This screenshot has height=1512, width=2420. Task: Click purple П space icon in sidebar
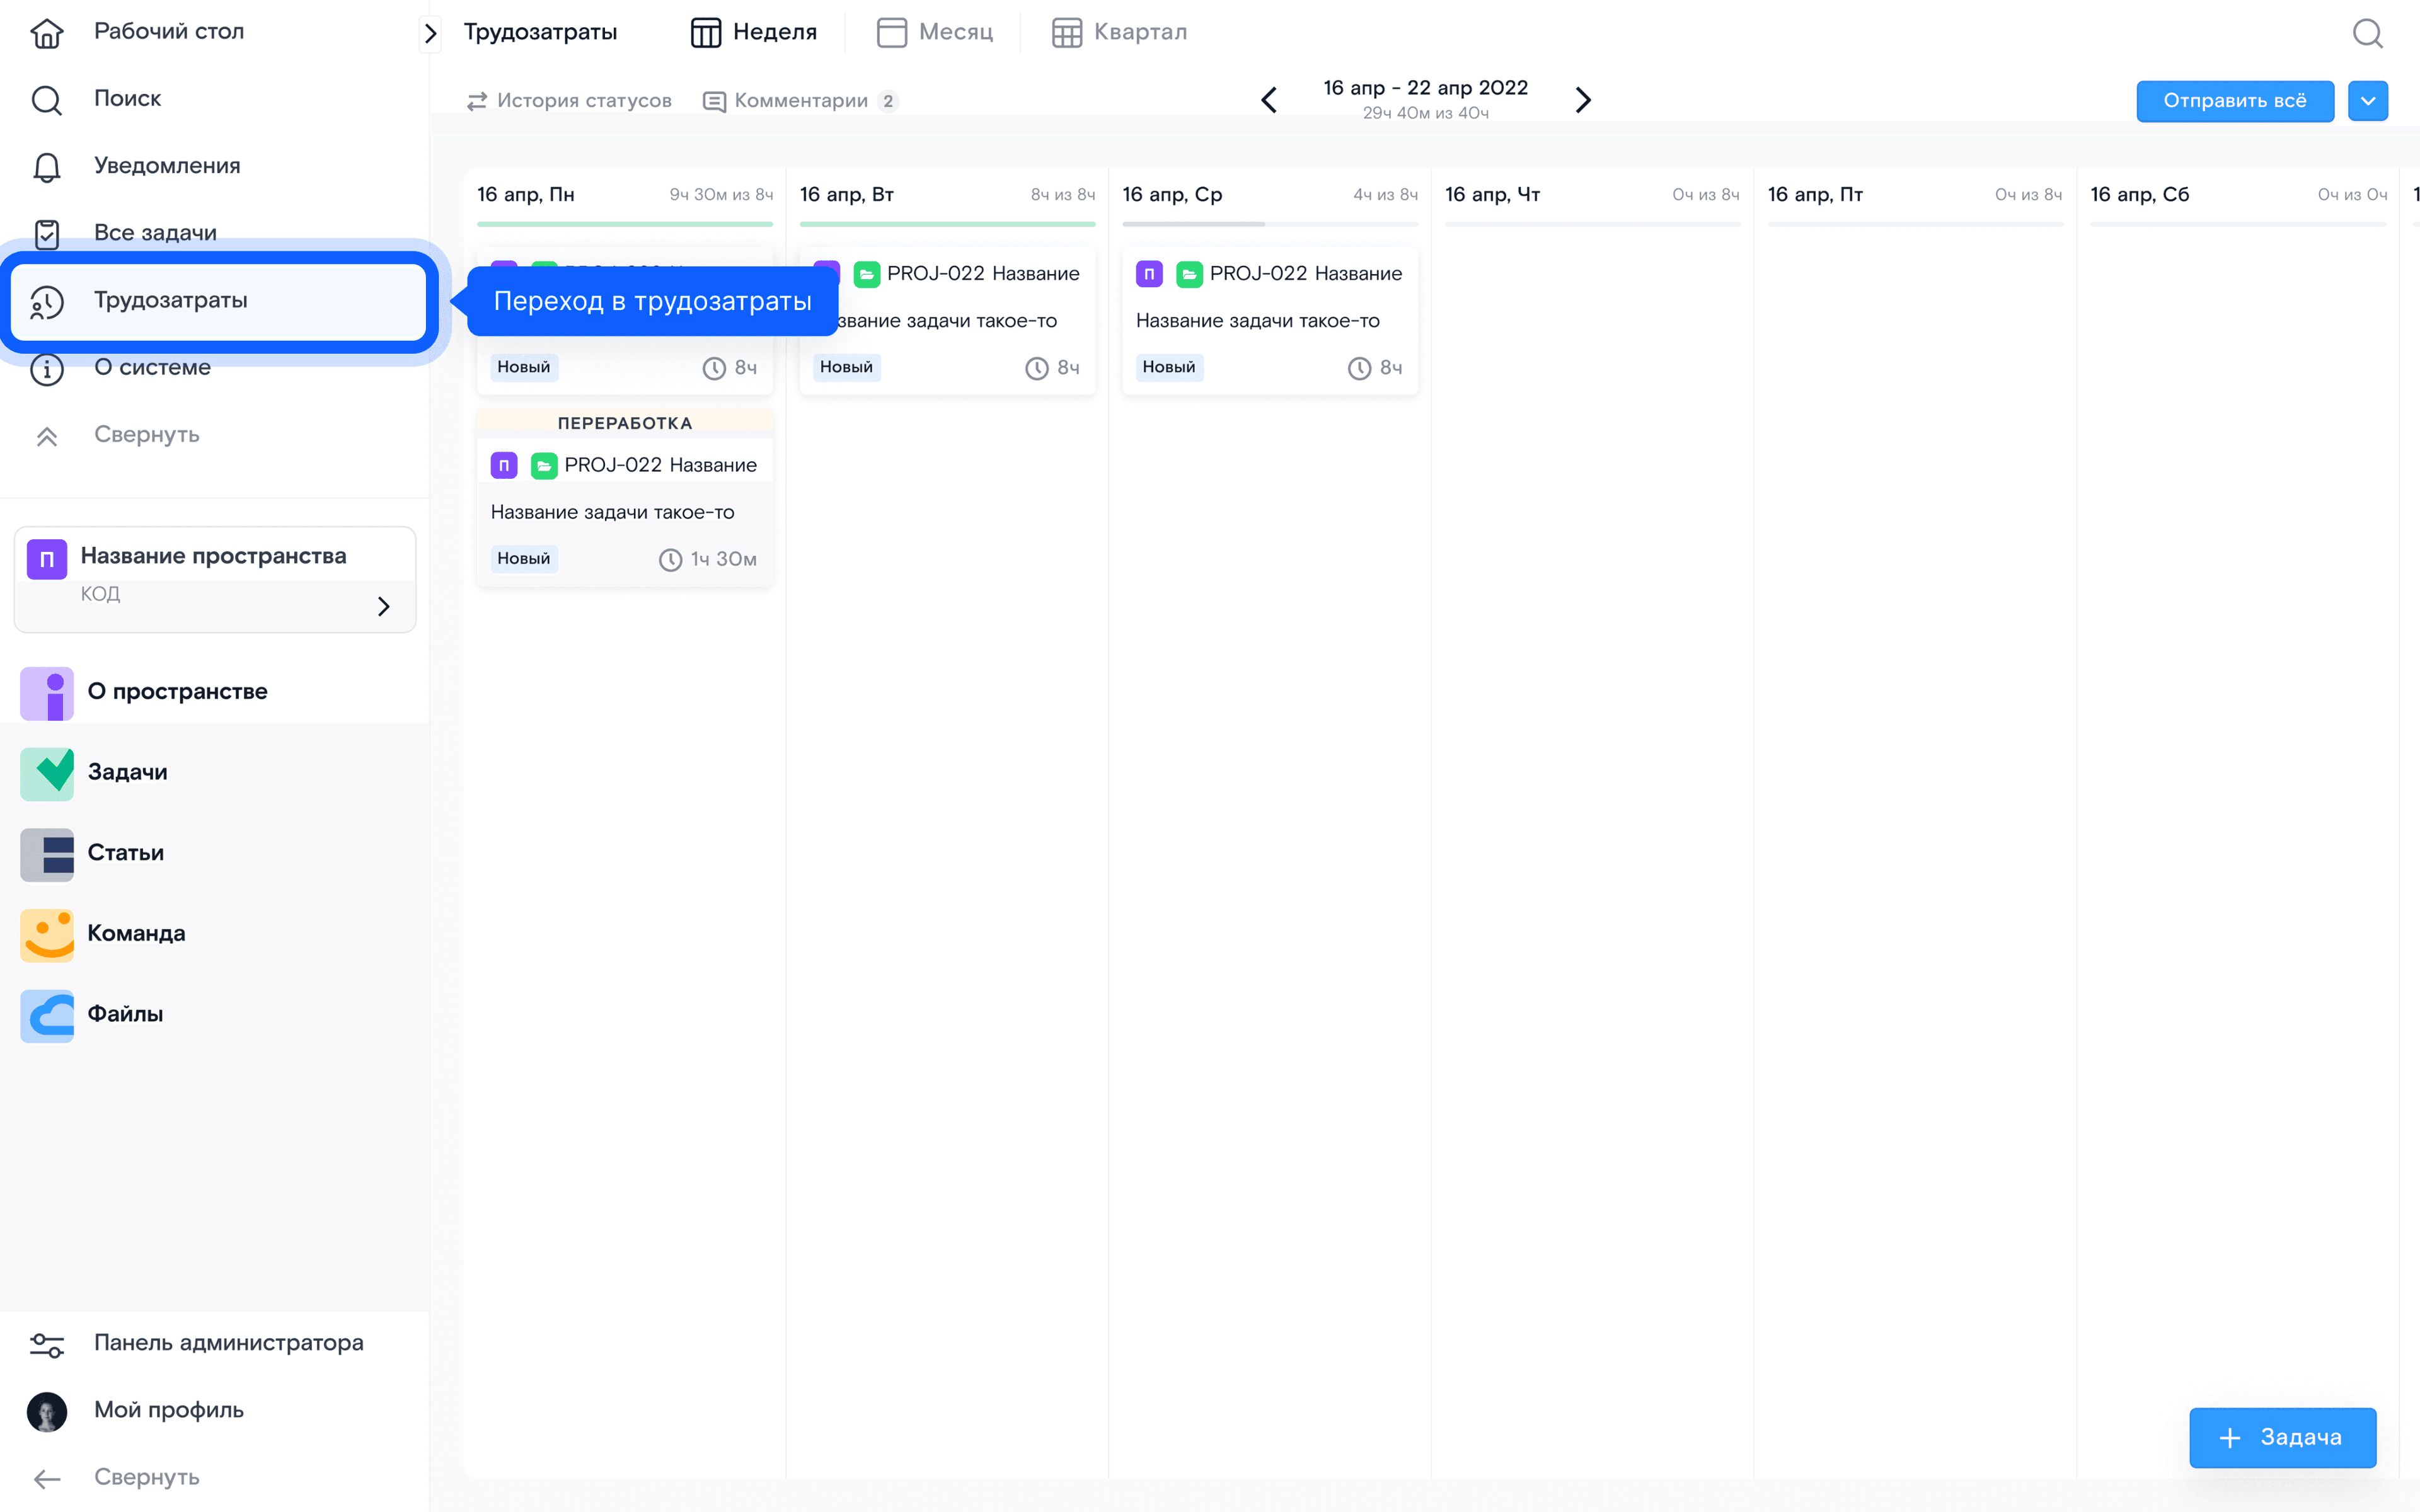pyautogui.click(x=46, y=558)
